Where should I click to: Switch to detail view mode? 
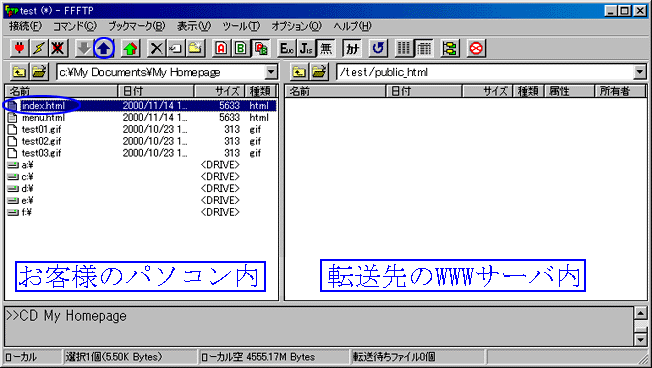coord(423,49)
